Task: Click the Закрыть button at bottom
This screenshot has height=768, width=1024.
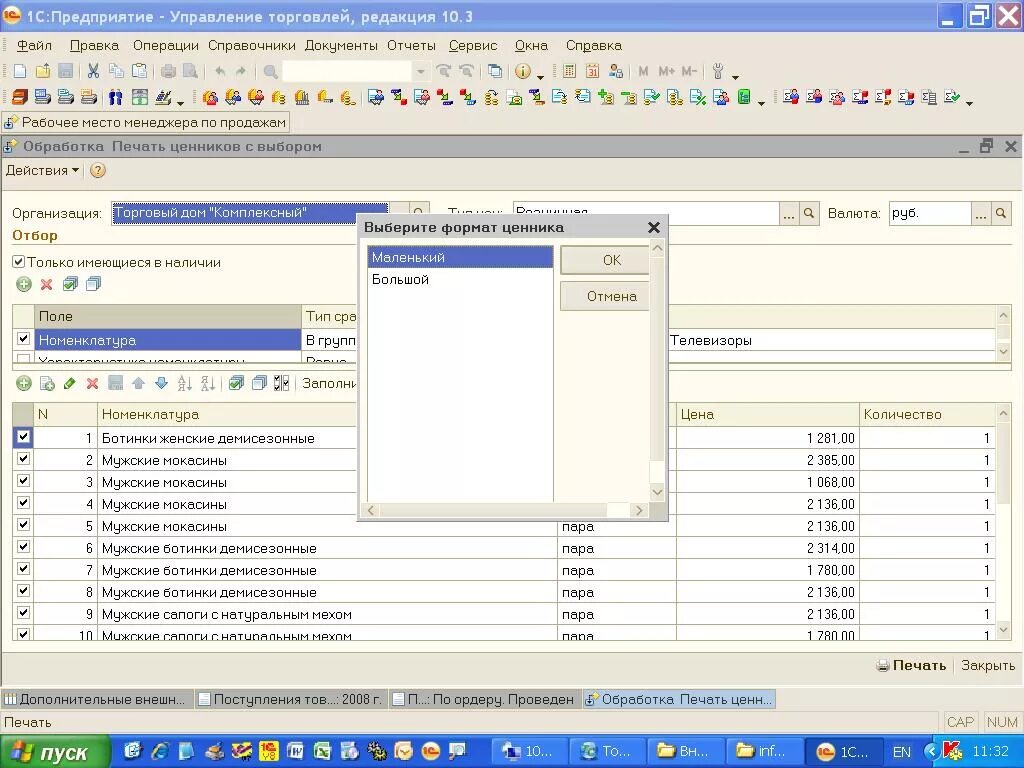Action: [987, 665]
